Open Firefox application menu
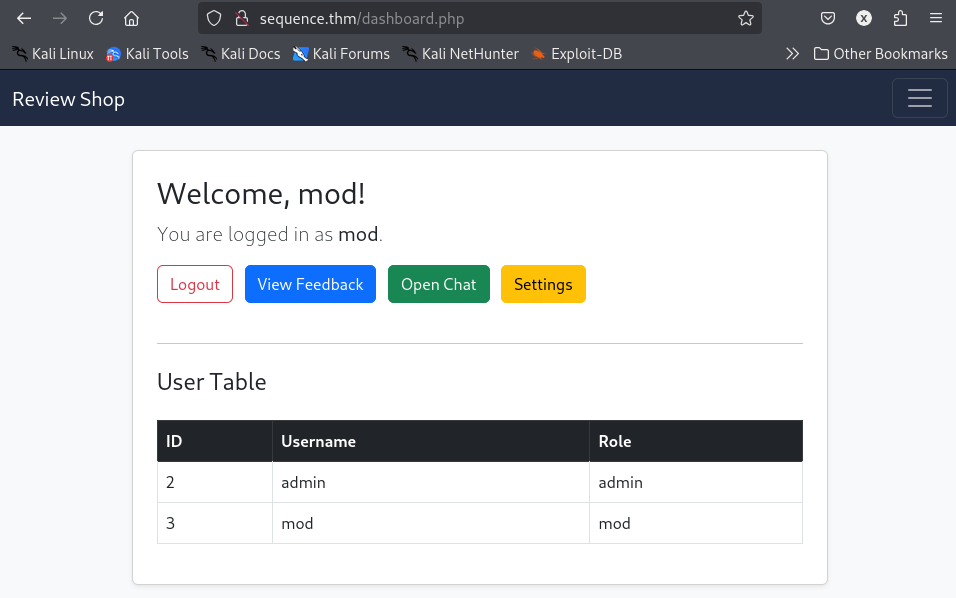 click(x=936, y=18)
